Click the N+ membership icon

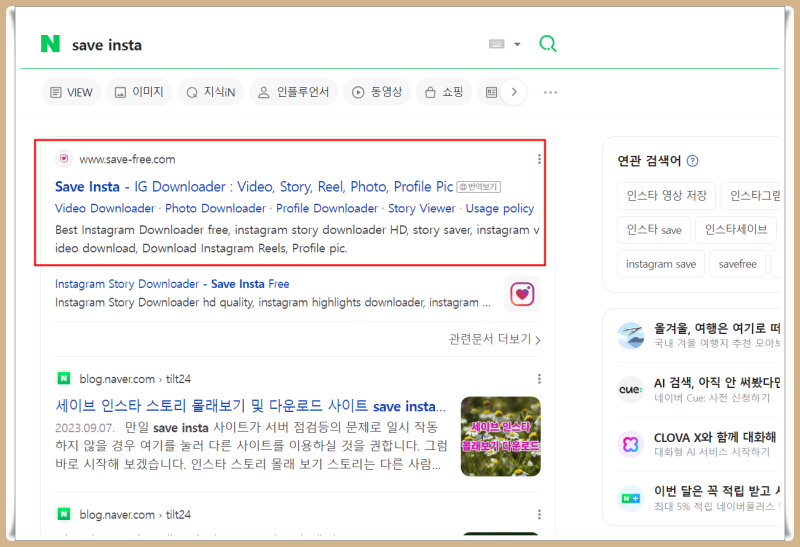pos(631,498)
